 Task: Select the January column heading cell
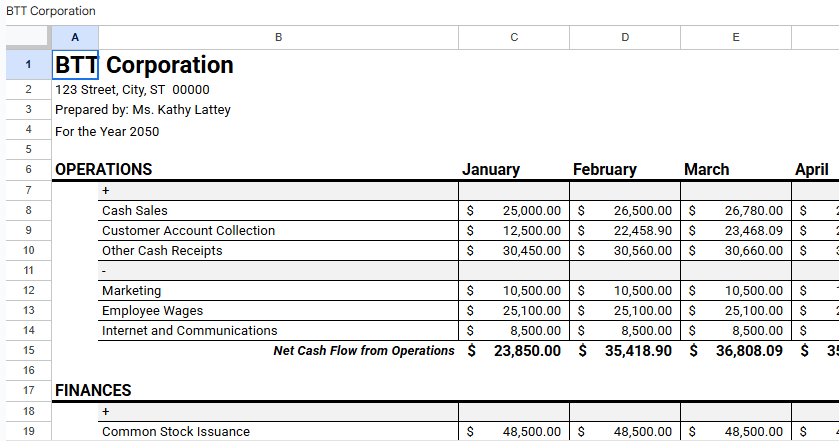491,170
